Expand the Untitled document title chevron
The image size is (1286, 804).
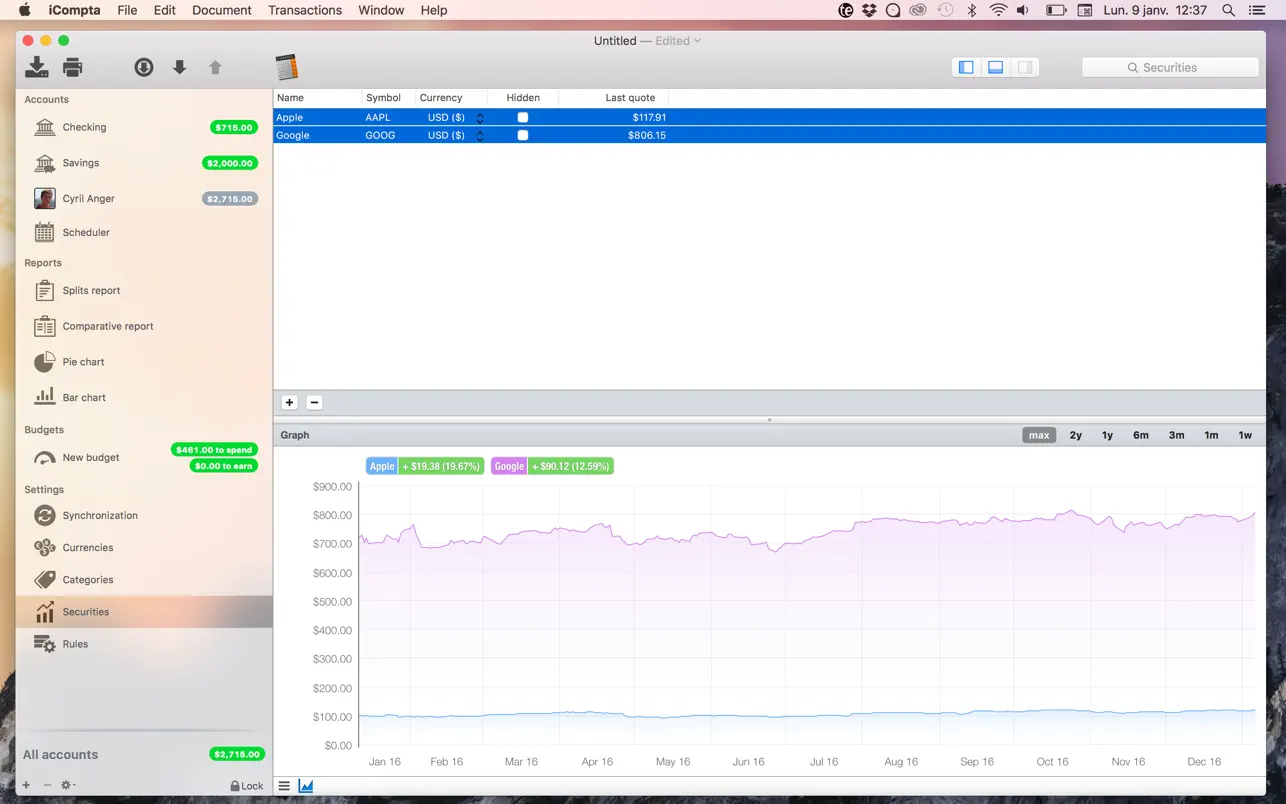[x=697, y=41]
